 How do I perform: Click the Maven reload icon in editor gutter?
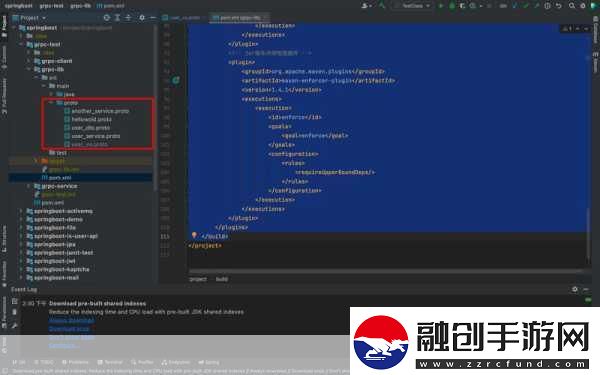(x=176, y=80)
